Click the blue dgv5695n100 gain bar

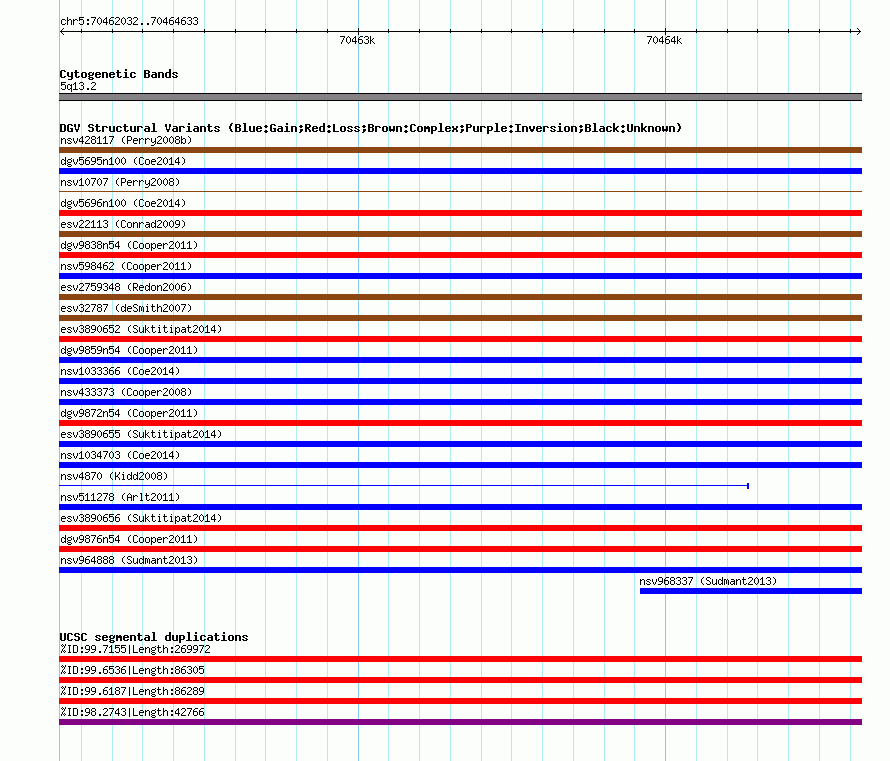point(460,171)
